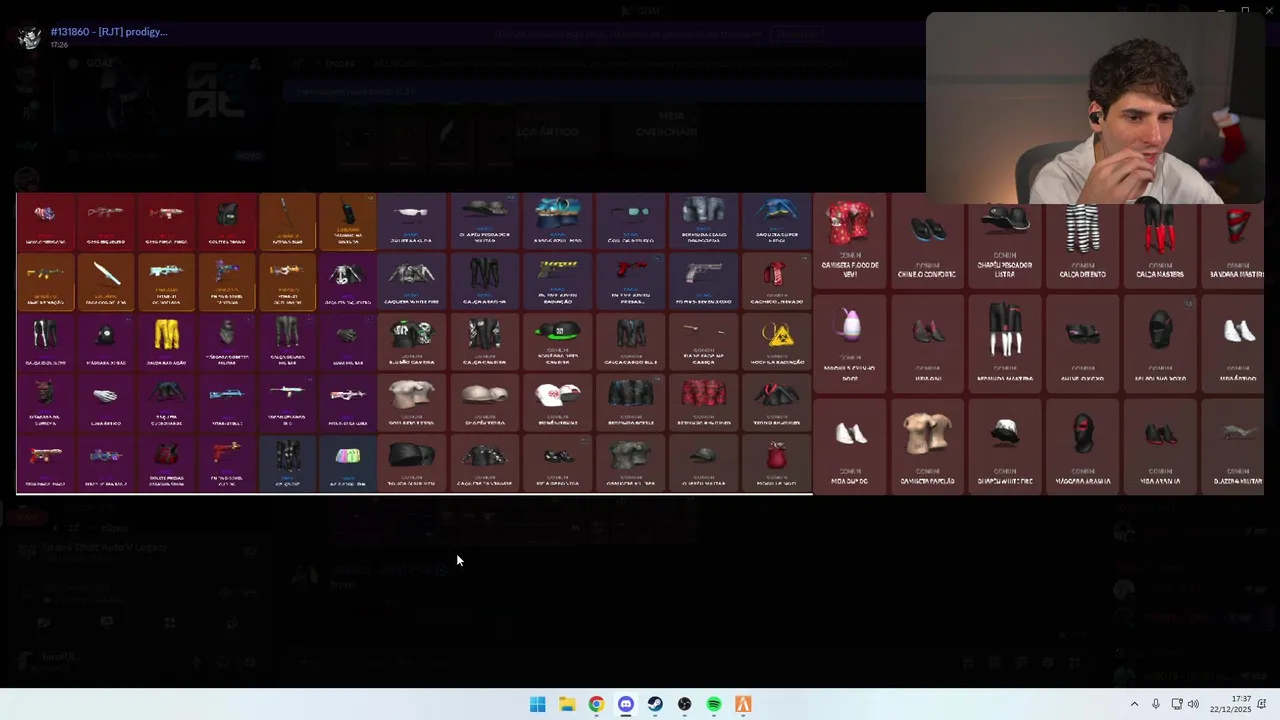Click the microphone tray icon
The width and height of the screenshot is (1280, 720).
(1155, 704)
